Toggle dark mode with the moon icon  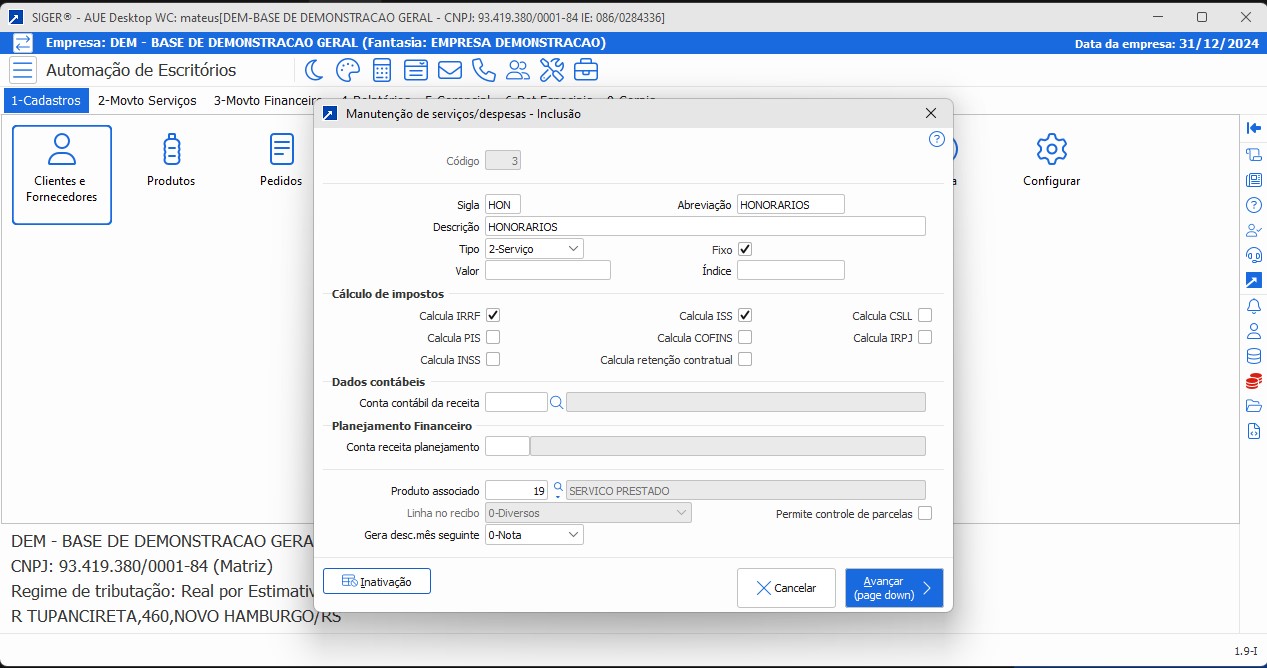314,70
